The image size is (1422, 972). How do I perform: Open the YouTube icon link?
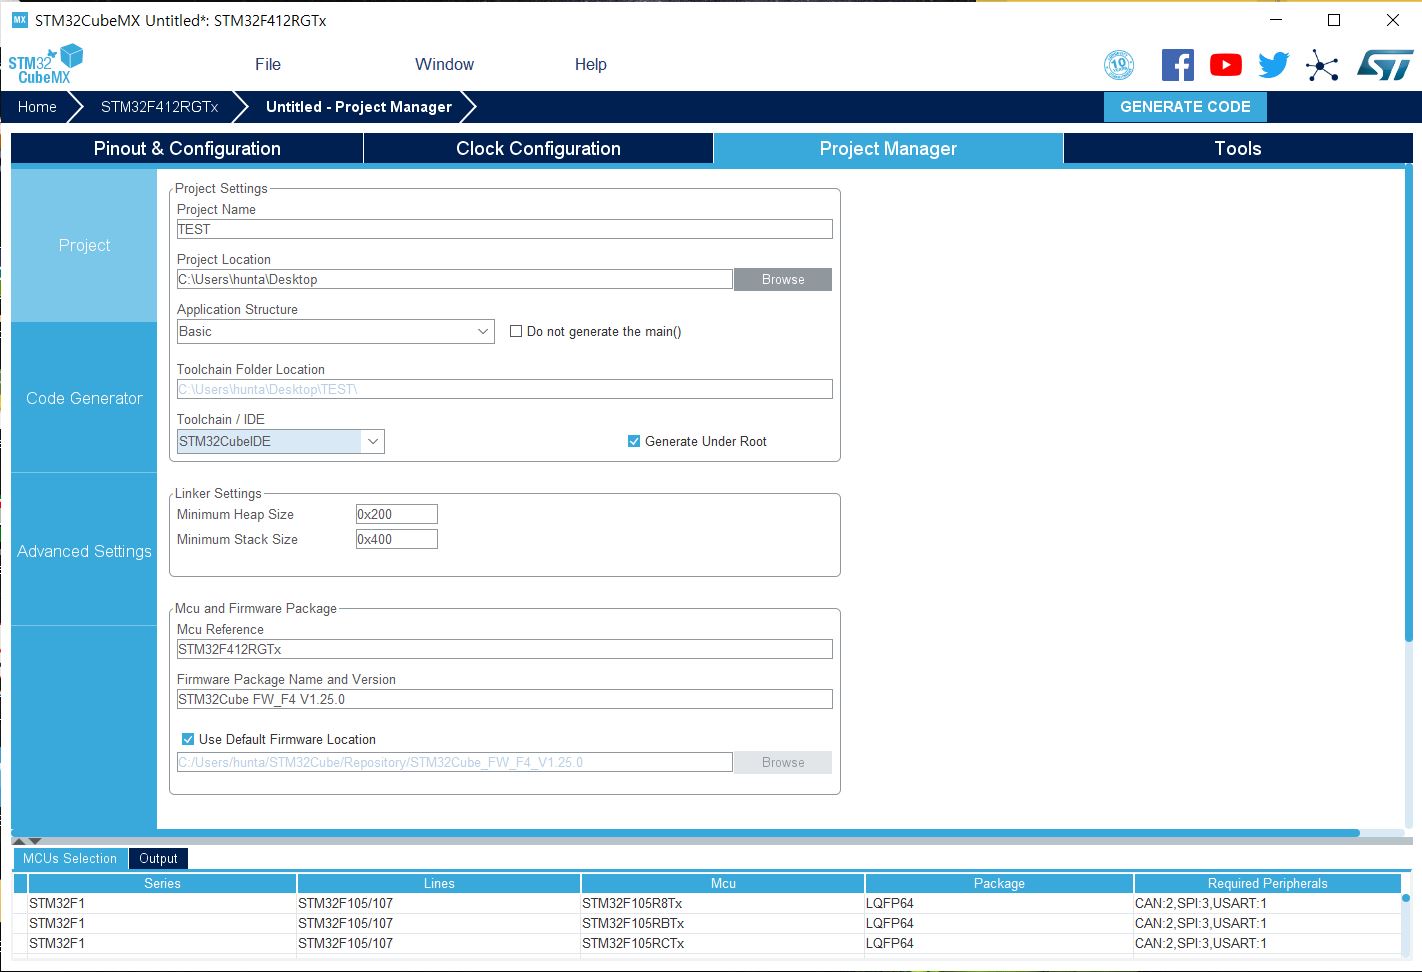click(x=1225, y=65)
